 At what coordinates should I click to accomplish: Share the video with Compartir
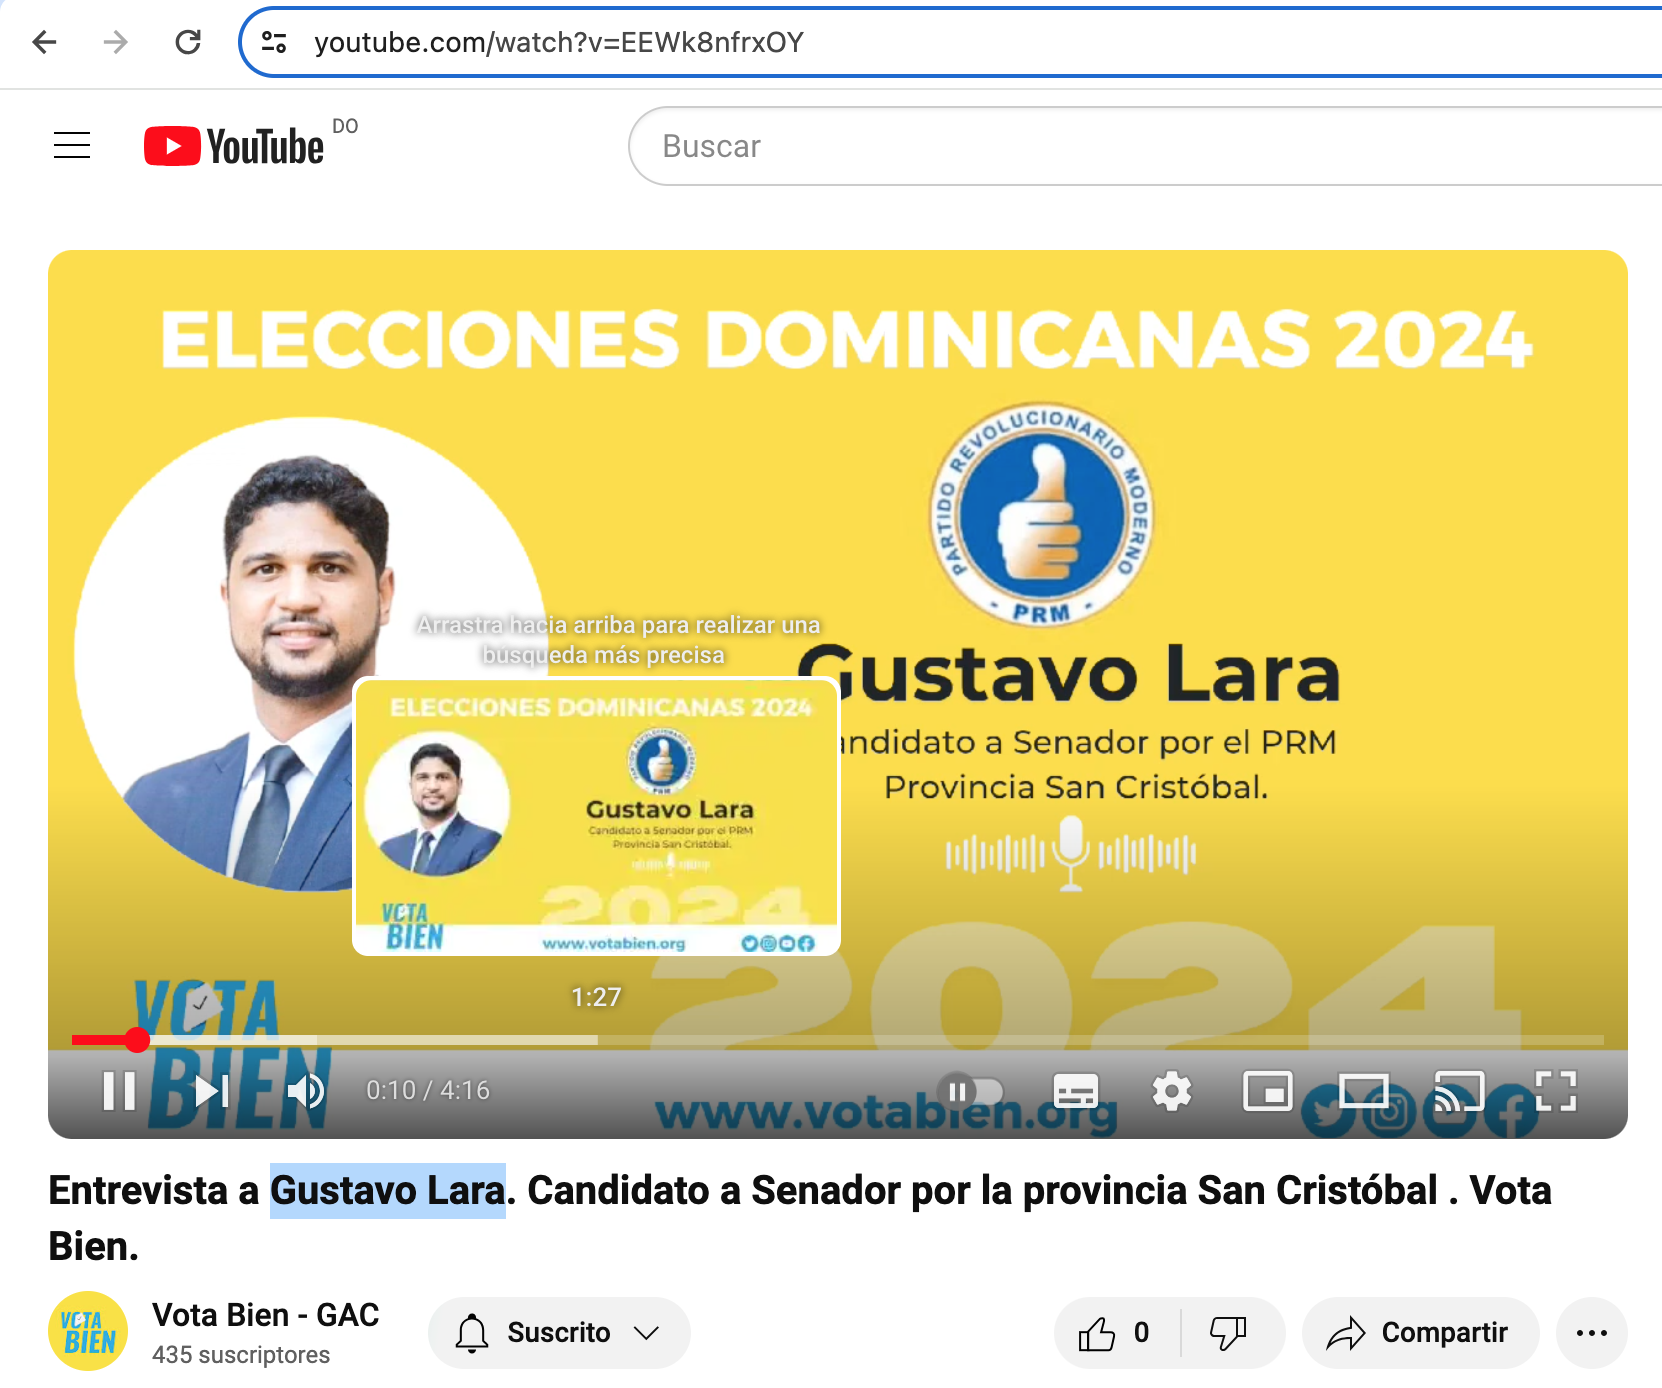[1419, 1333]
